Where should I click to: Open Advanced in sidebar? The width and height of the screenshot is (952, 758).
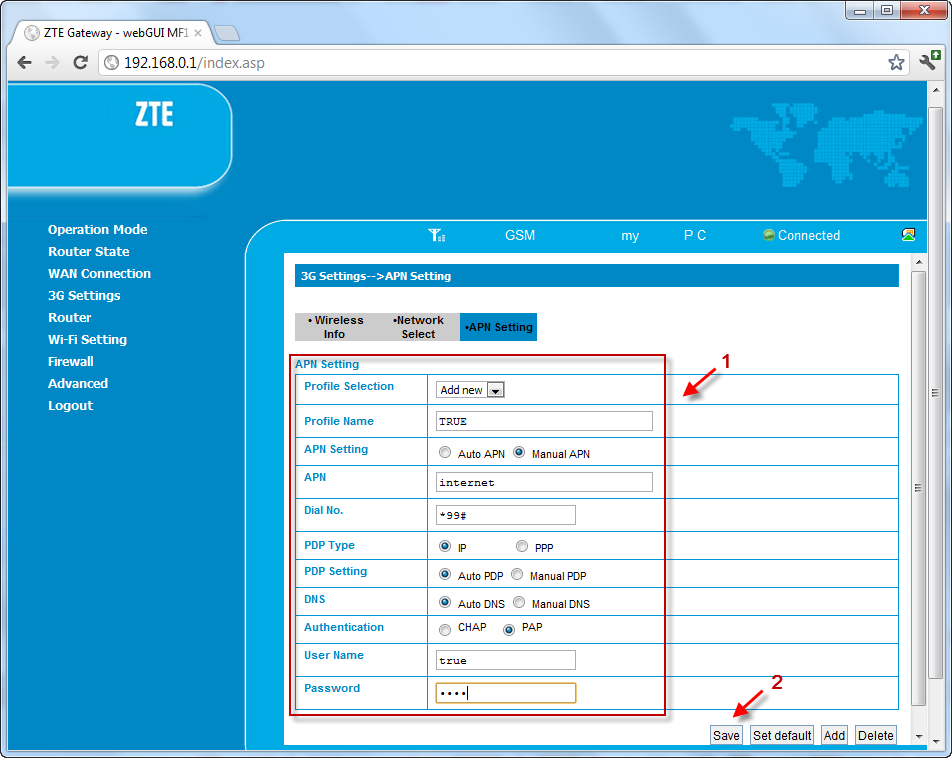click(x=78, y=383)
